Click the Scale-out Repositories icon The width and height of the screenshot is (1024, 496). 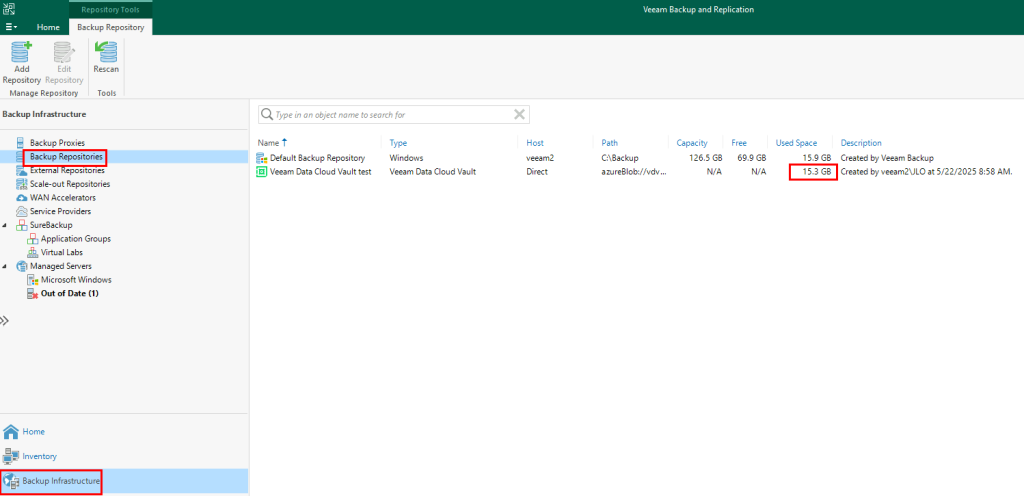coord(22,184)
